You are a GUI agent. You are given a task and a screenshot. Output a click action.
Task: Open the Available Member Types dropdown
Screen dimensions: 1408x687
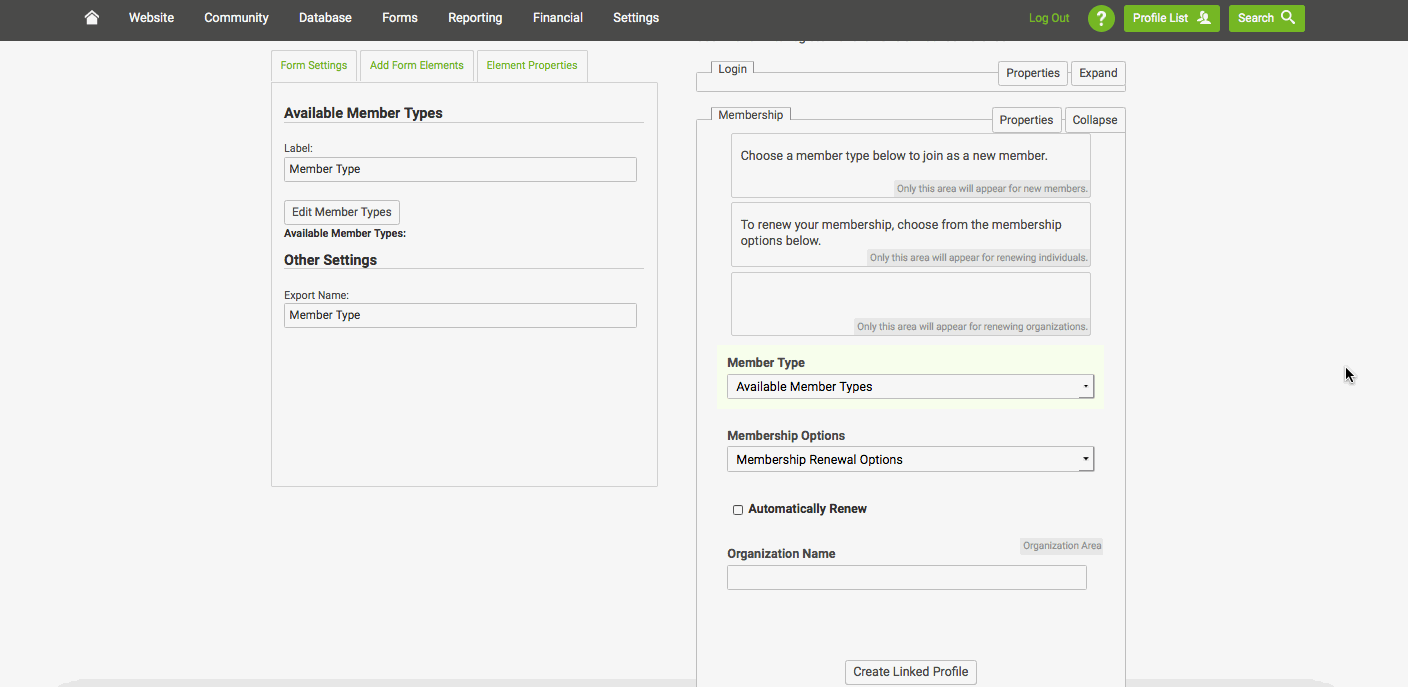click(910, 386)
